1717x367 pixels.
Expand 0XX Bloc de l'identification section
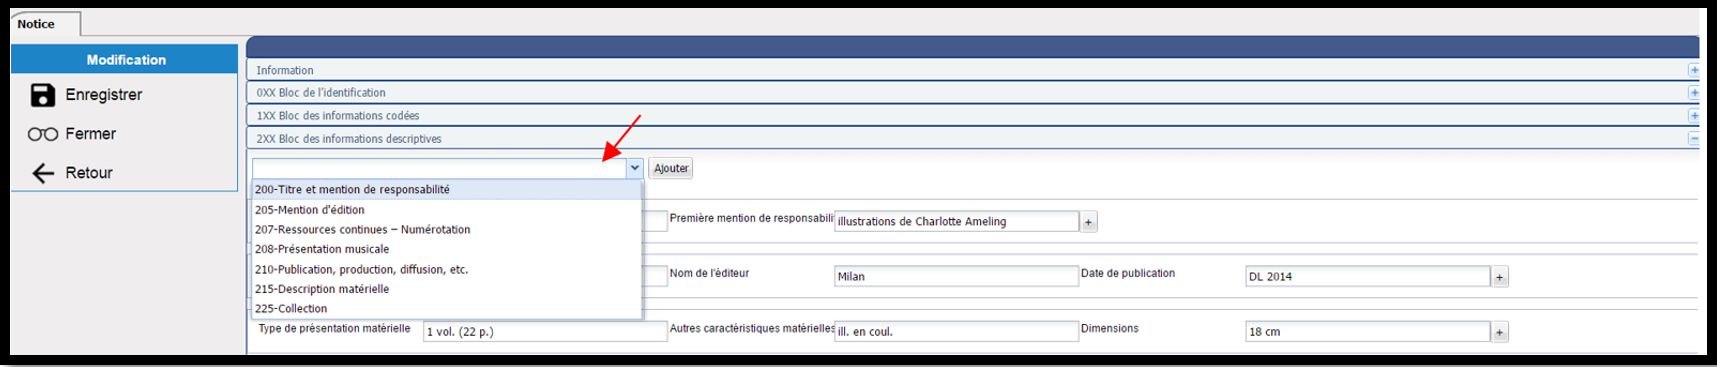tap(1693, 93)
